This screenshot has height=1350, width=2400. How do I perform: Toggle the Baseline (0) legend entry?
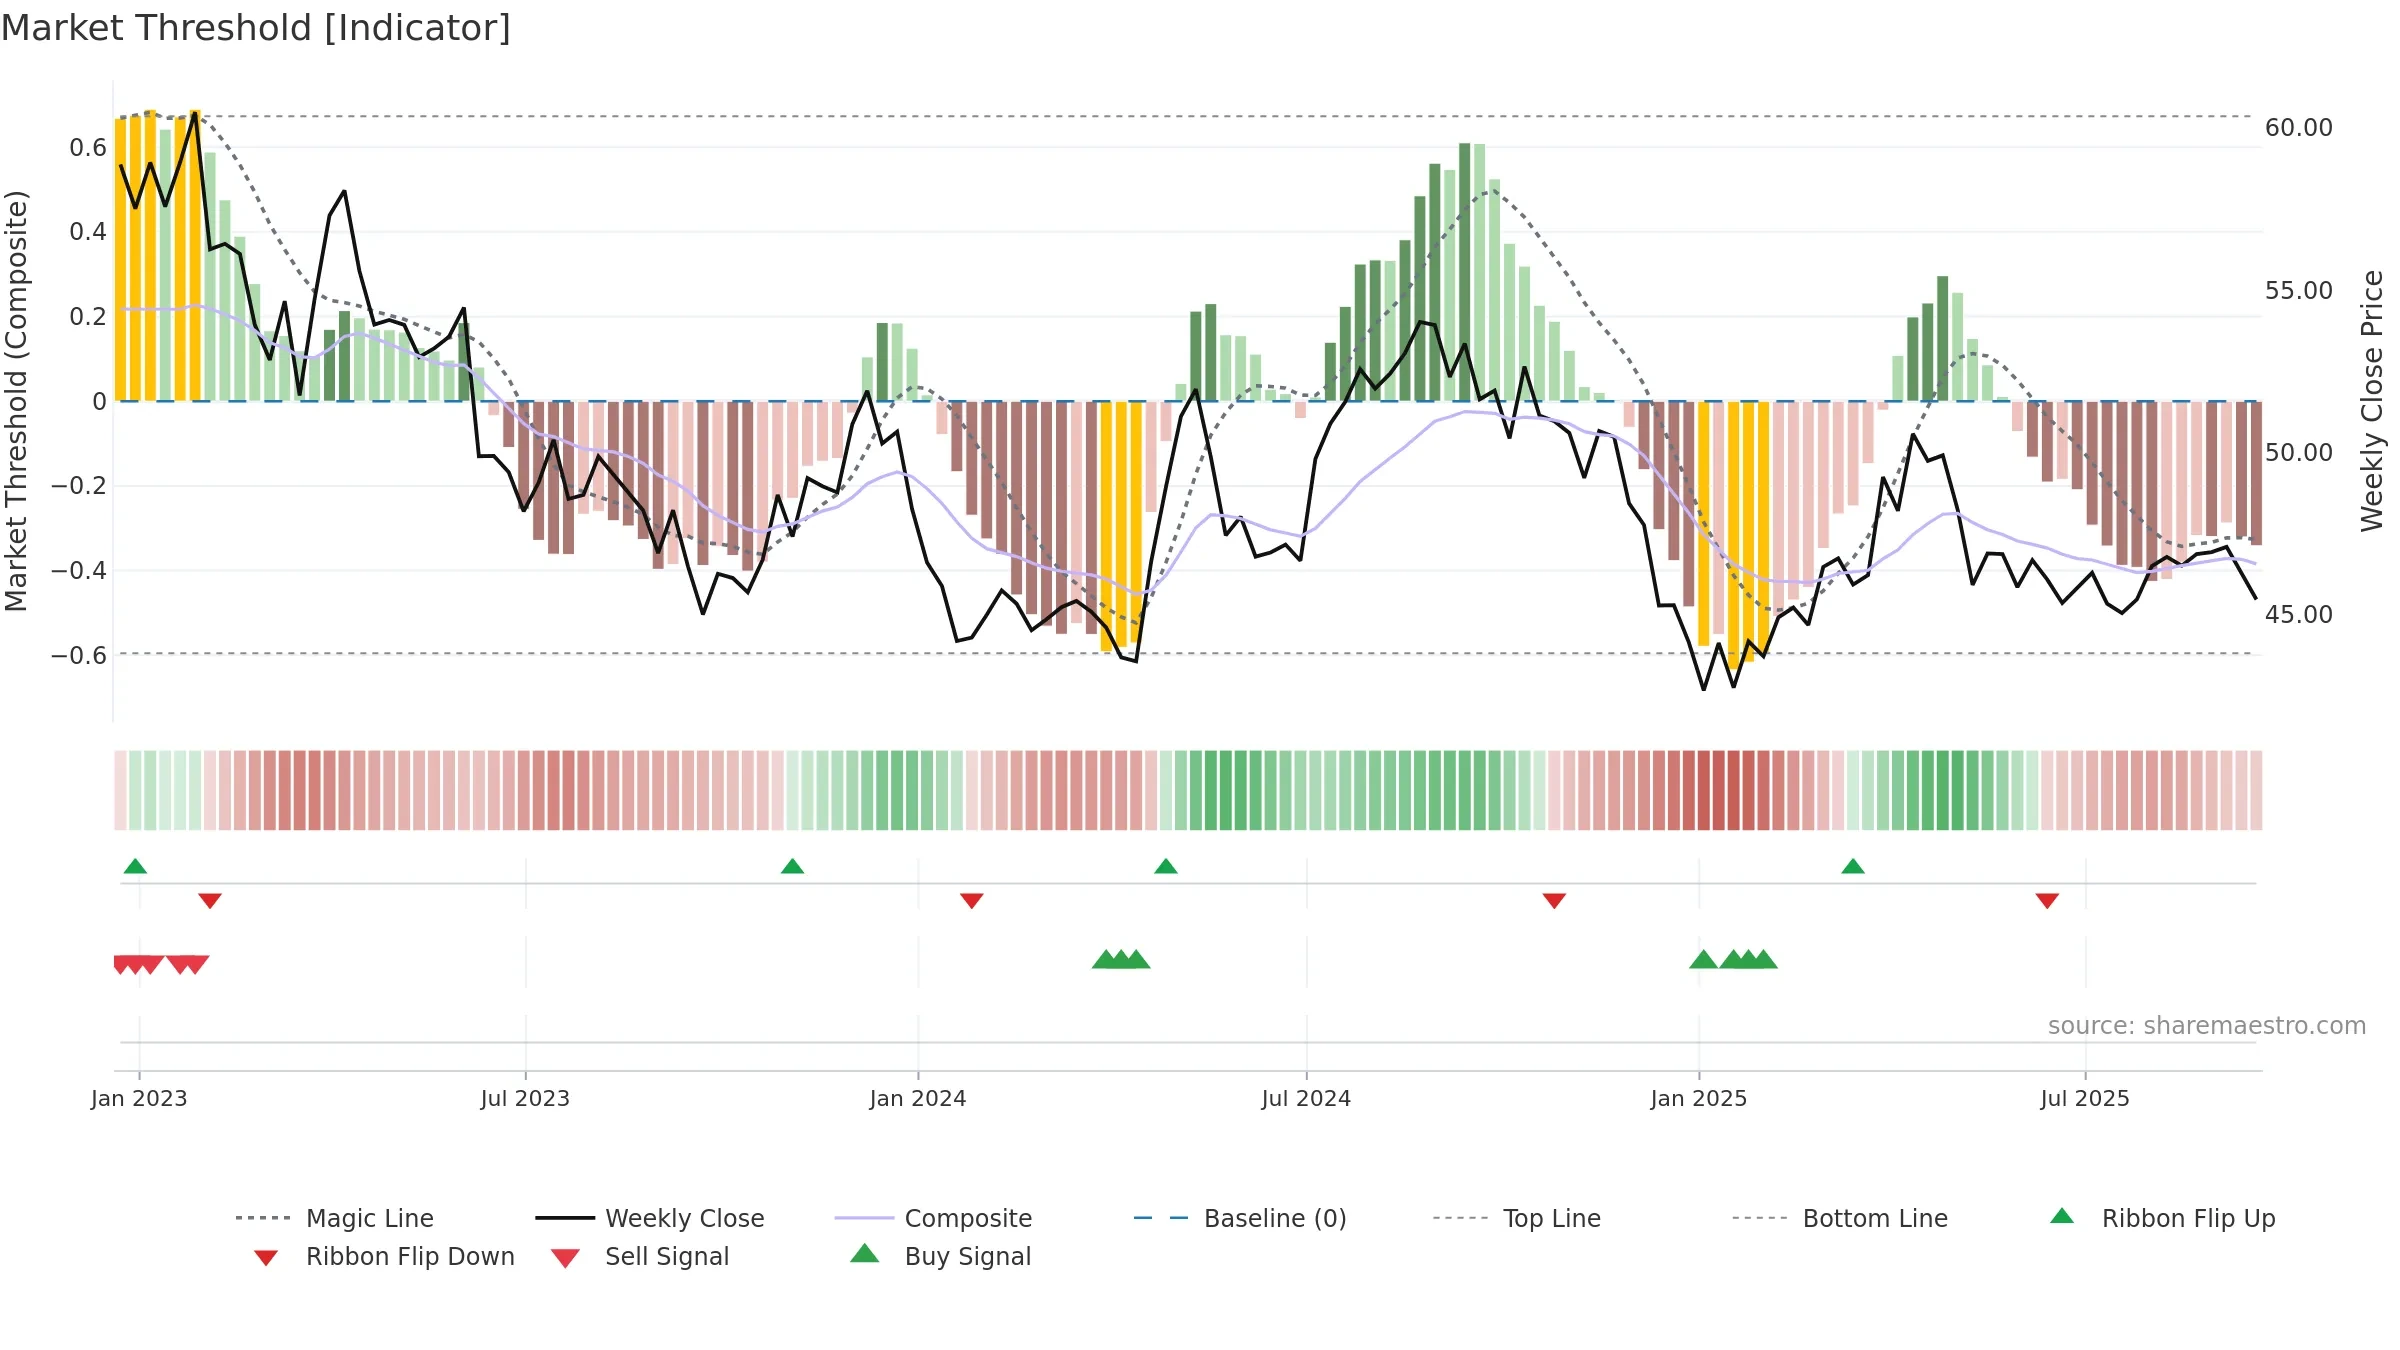coord(1240,1218)
